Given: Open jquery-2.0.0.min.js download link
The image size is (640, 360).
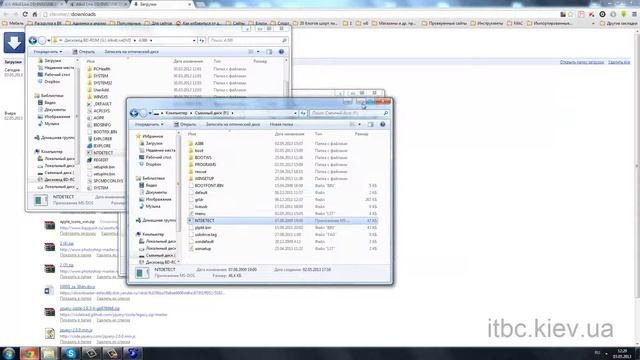Looking at the screenshot, I should [76, 330].
